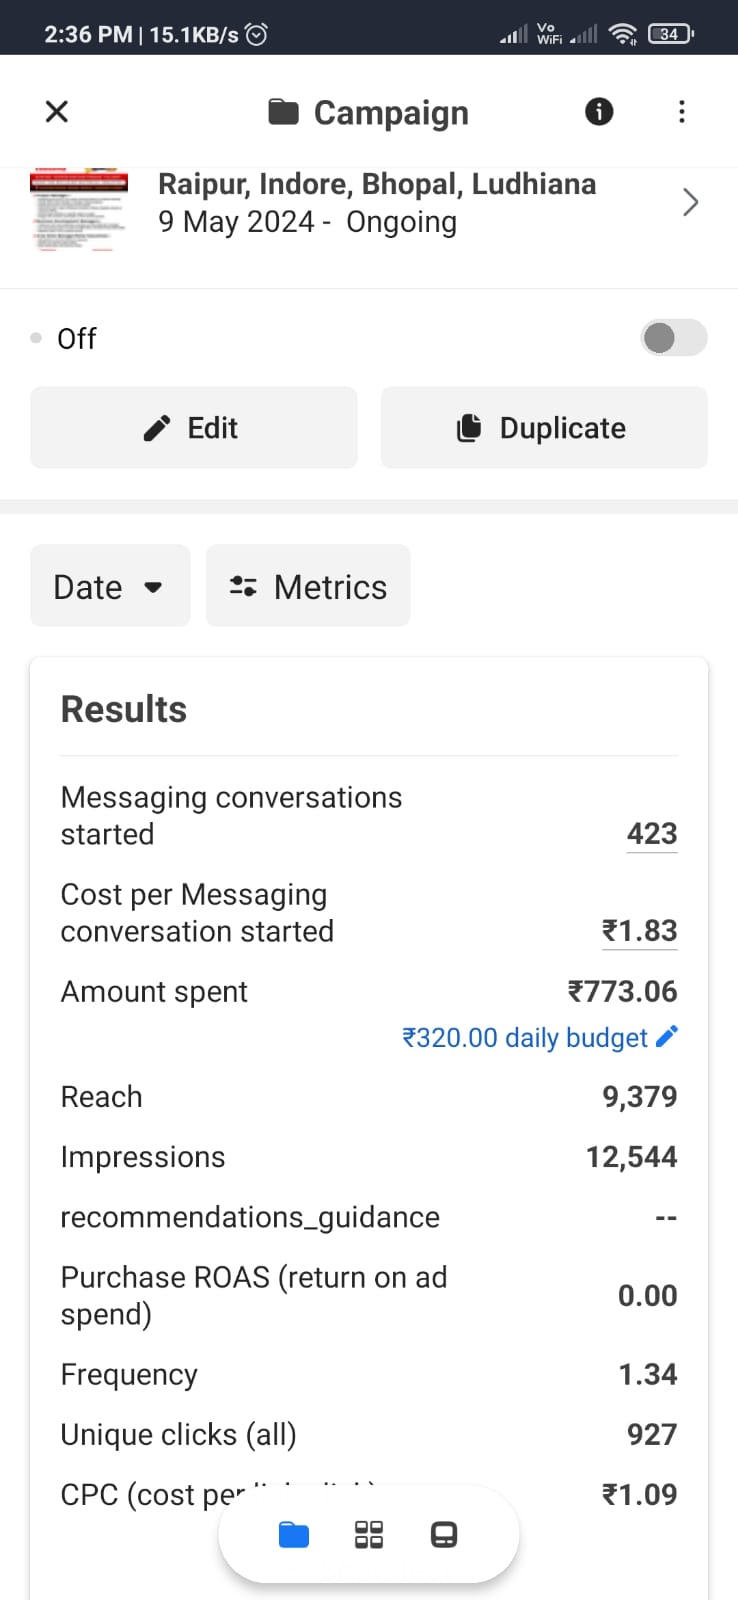Open the campaign info icon
This screenshot has width=738, height=1600.
coord(599,111)
